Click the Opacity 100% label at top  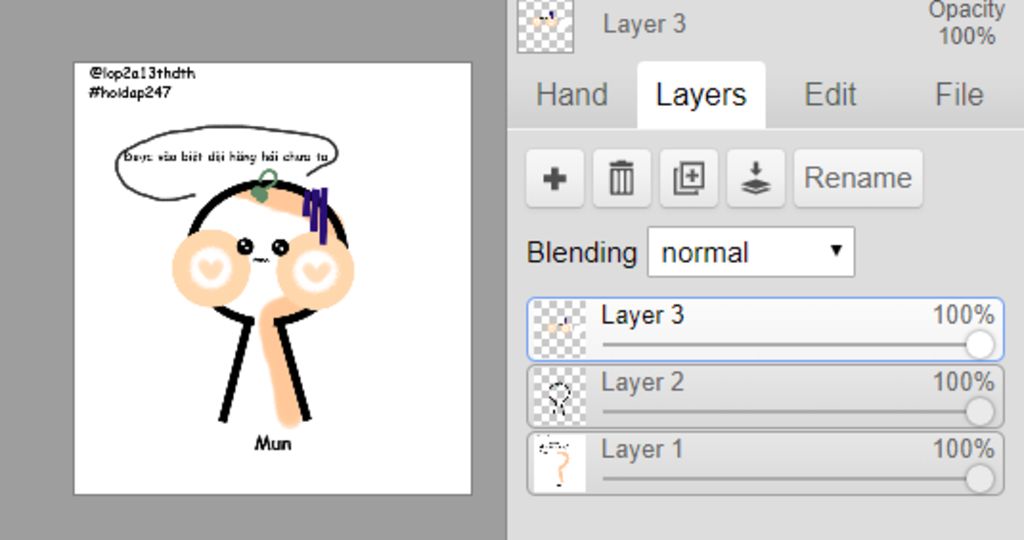[967, 23]
